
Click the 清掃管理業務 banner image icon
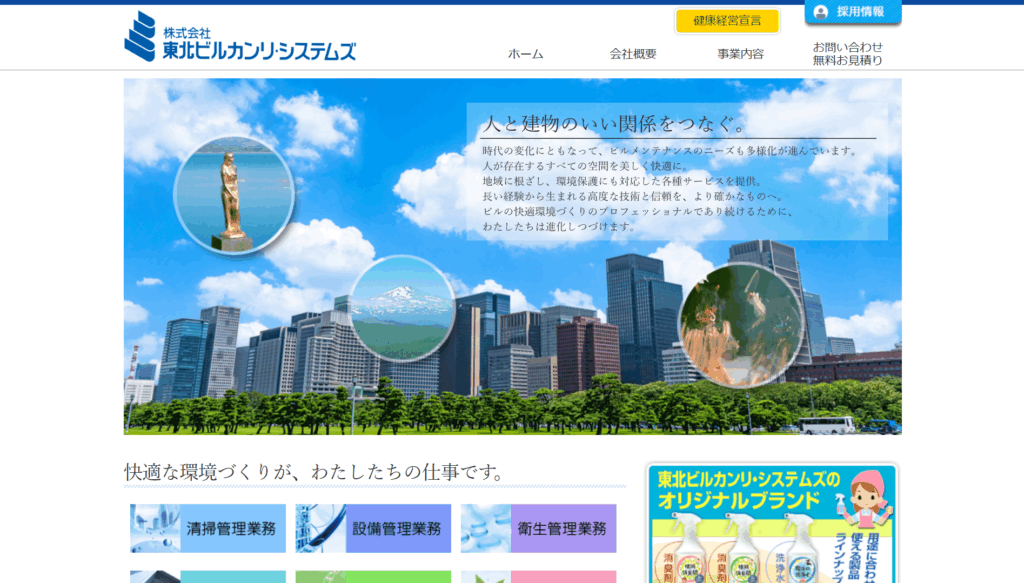pos(155,528)
